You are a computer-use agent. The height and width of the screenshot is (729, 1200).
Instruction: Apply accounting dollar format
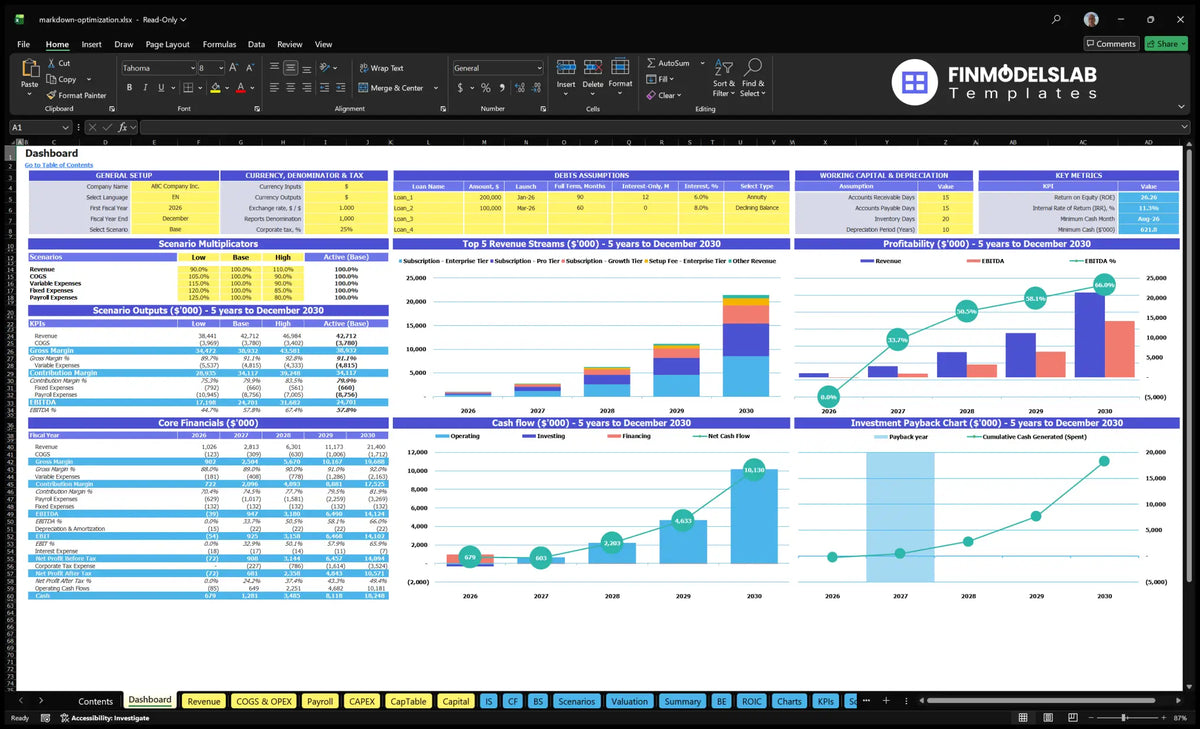pos(461,88)
